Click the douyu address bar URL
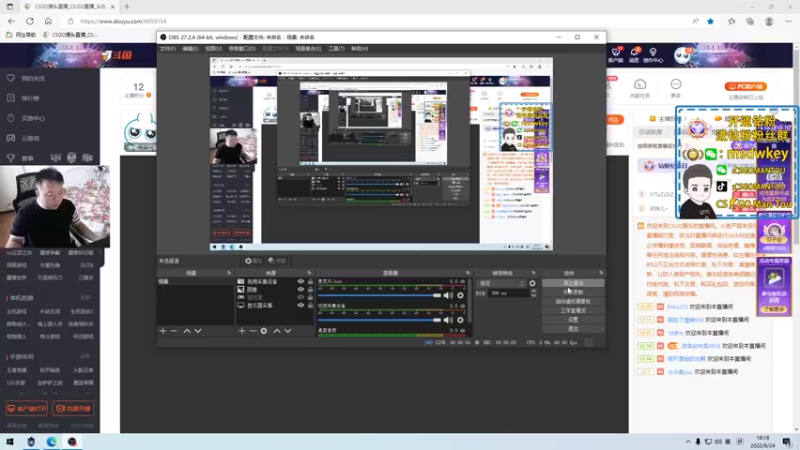This screenshot has width=800, height=450. 123,21
